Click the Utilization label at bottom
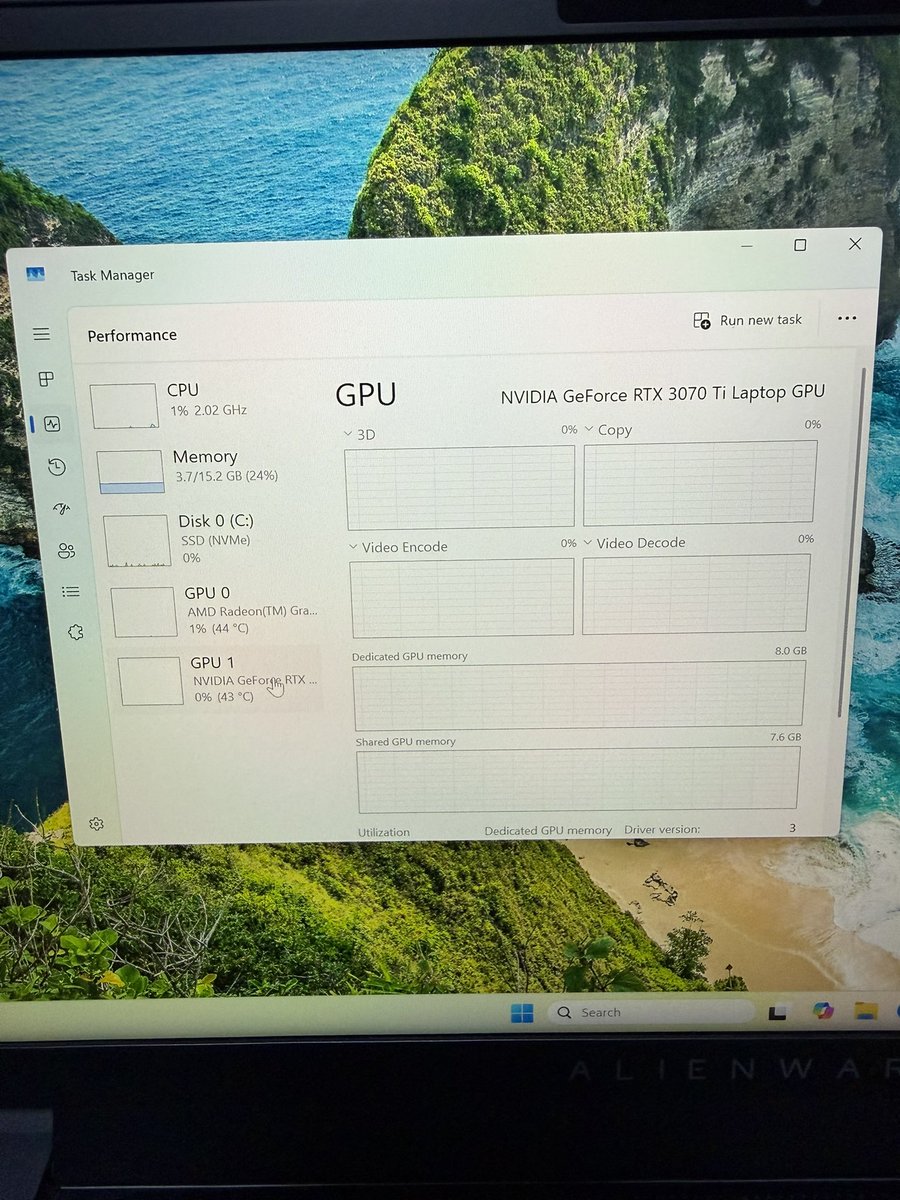Image resolution: width=900 pixels, height=1200 pixels. (x=384, y=832)
